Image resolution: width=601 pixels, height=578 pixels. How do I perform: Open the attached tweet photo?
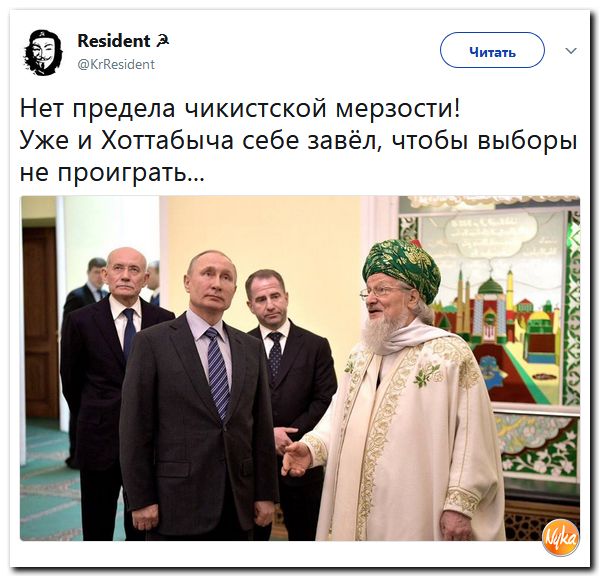300,368
